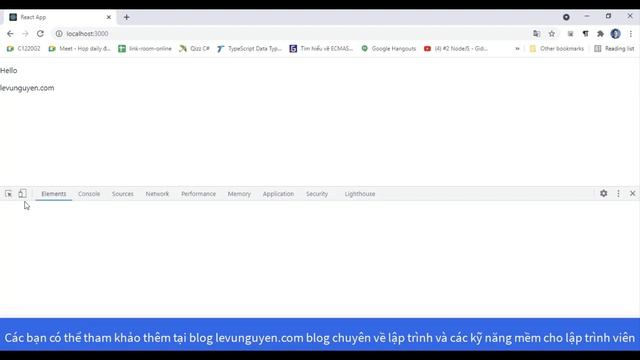
Task: Click the extension icon left of the paragraph-mark icon
Action: coord(570,34)
